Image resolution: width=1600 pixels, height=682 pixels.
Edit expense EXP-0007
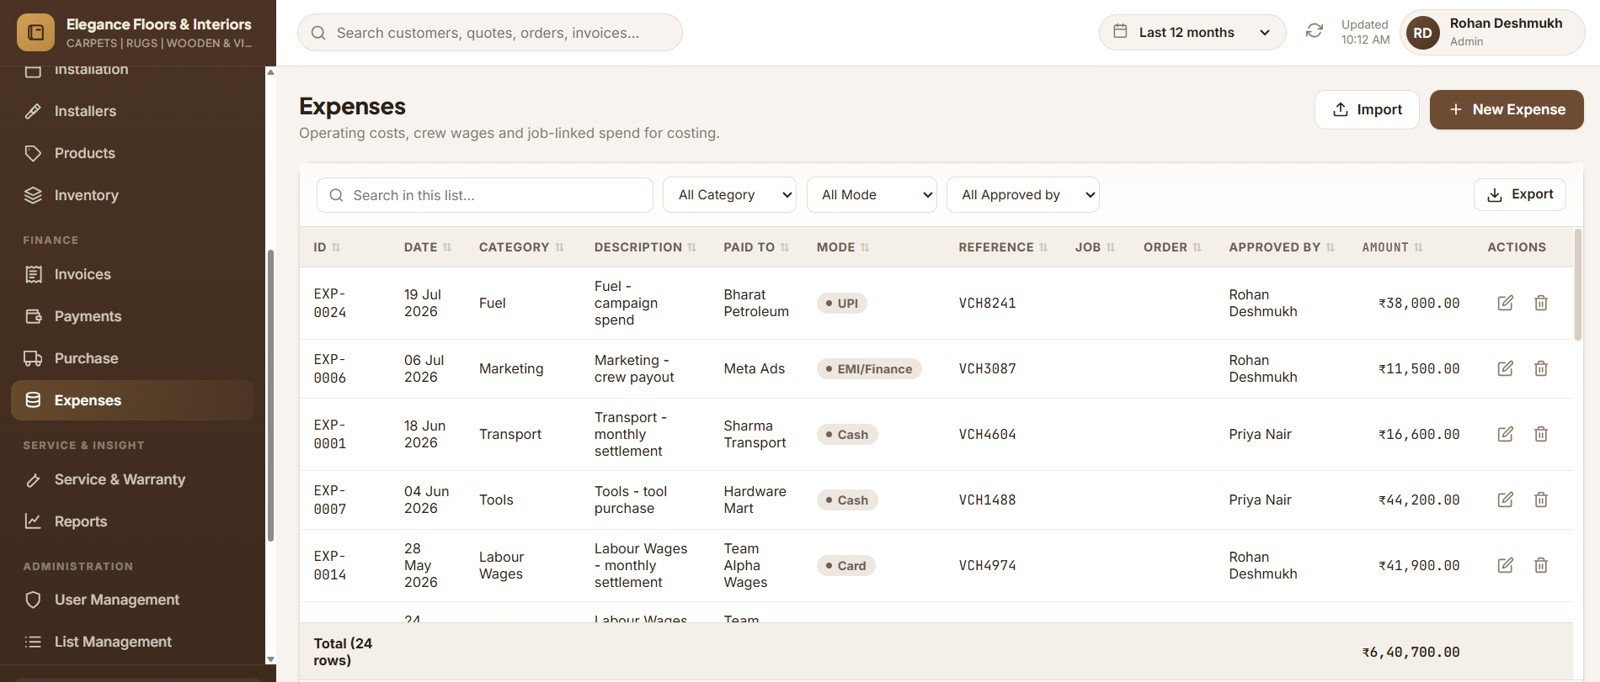tap(1505, 499)
